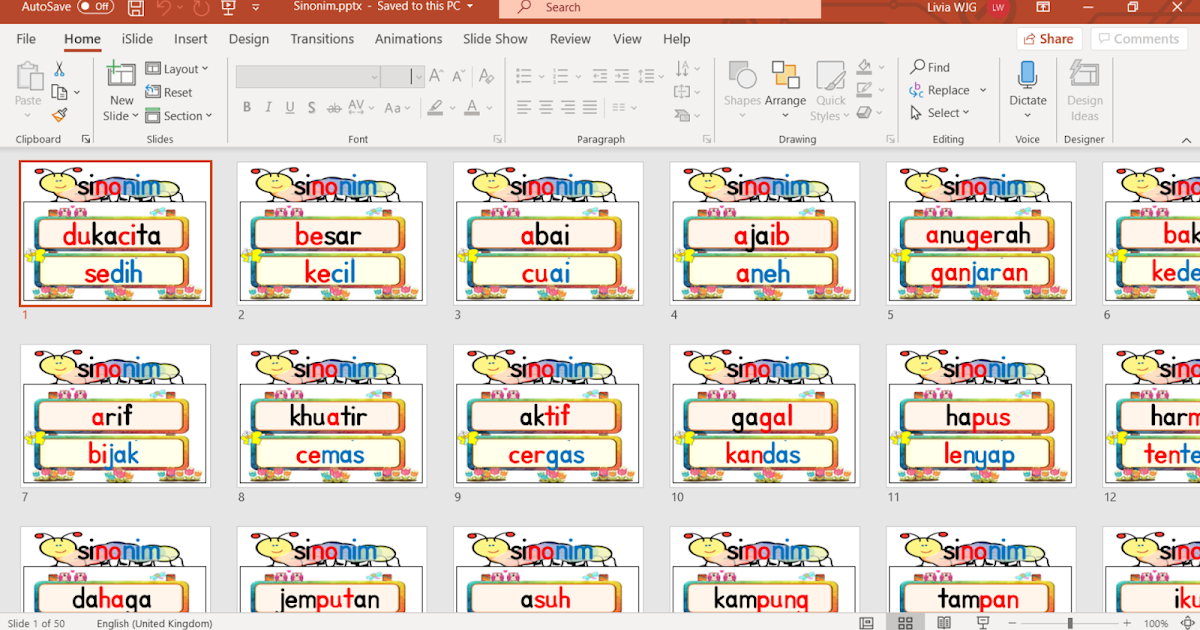Toggle underline formatting
Screen dimensions: 1200x630
290,108
